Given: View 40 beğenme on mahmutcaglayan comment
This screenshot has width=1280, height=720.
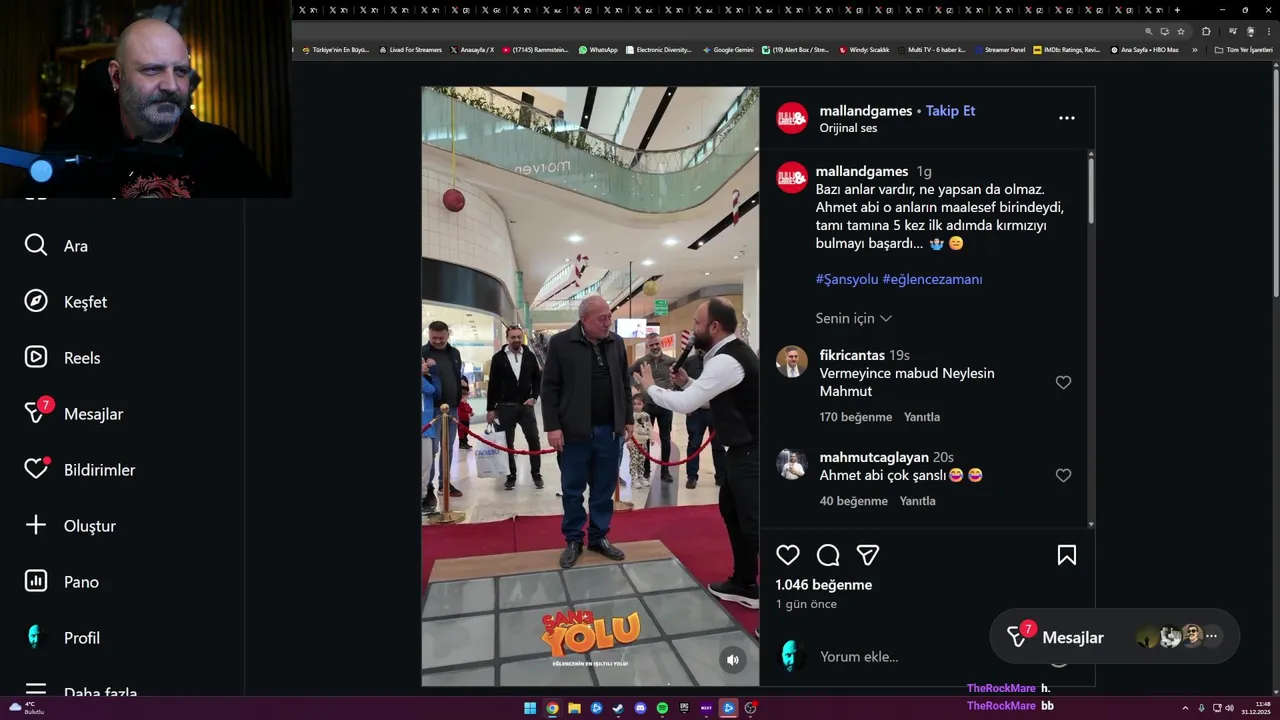Looking at the screenshot, I should [x=854, y=501].
